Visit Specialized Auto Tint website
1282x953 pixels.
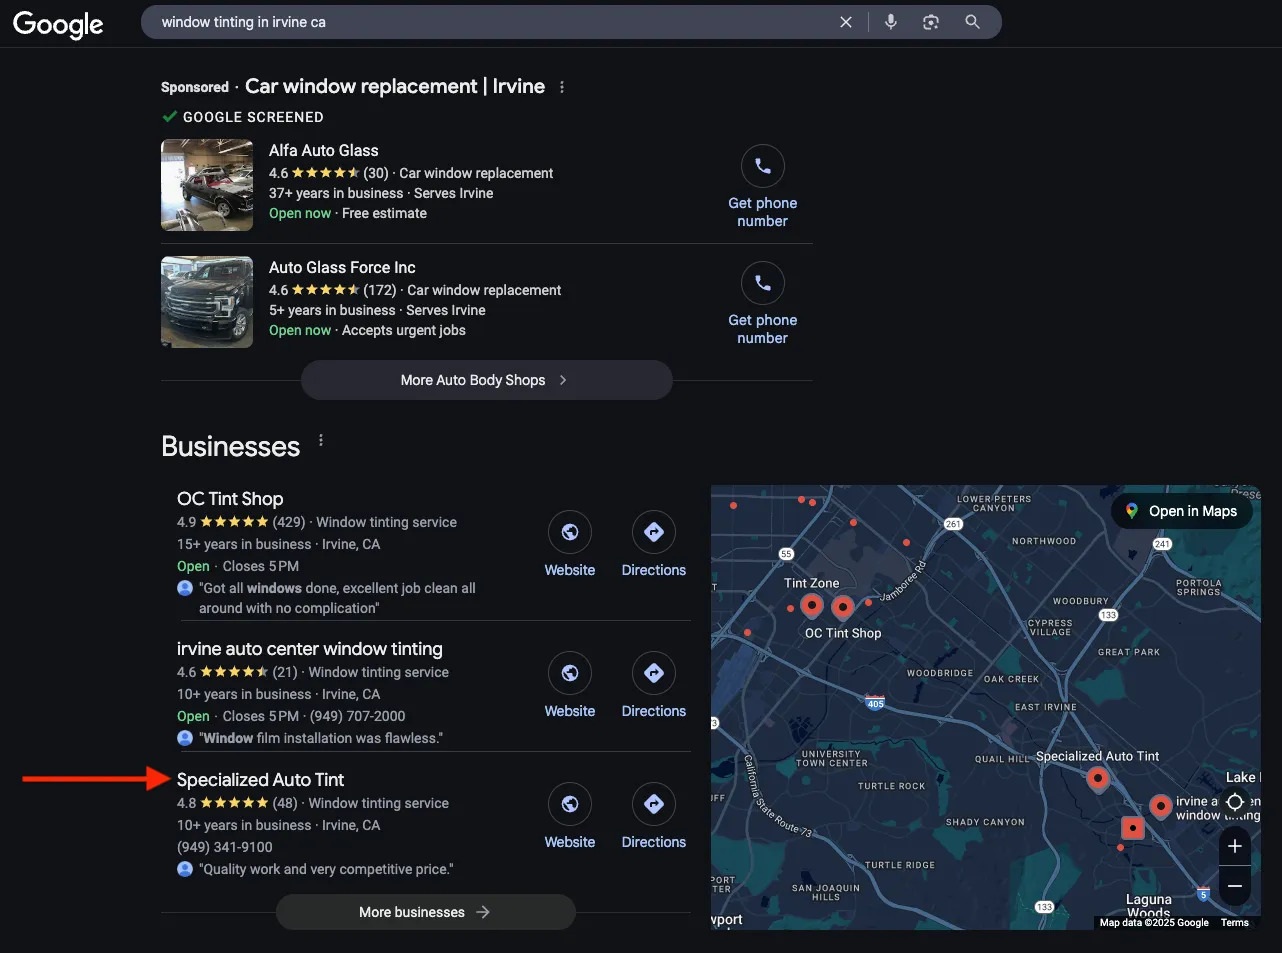click(x=570, y=817)
